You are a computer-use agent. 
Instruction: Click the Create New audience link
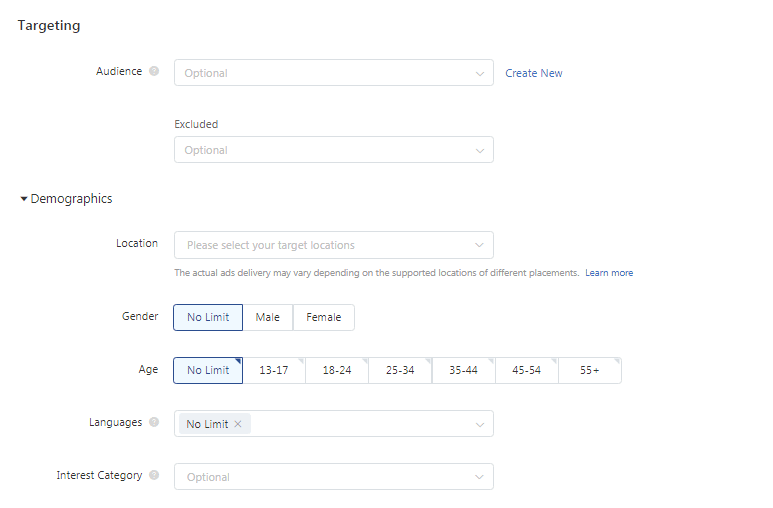pyautogui.click(x=534, y=73)
